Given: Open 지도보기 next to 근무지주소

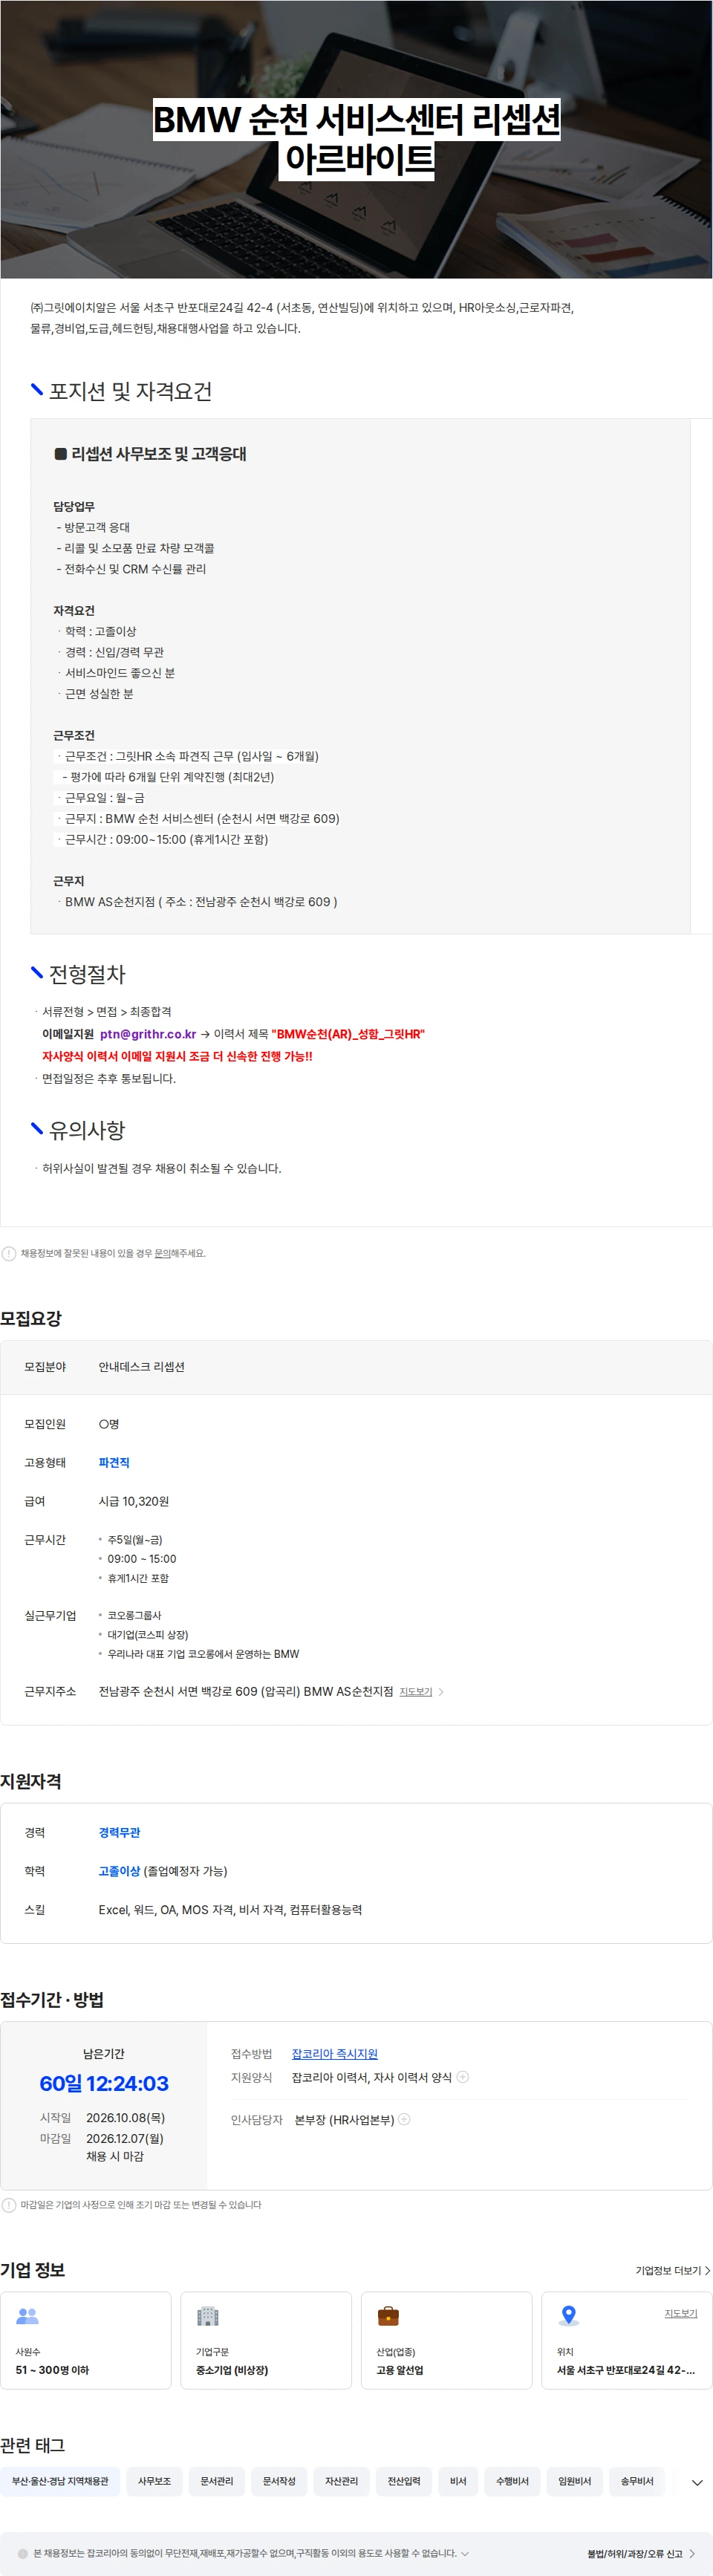Looking at the screenshot, I should [x=416, y=1692].
